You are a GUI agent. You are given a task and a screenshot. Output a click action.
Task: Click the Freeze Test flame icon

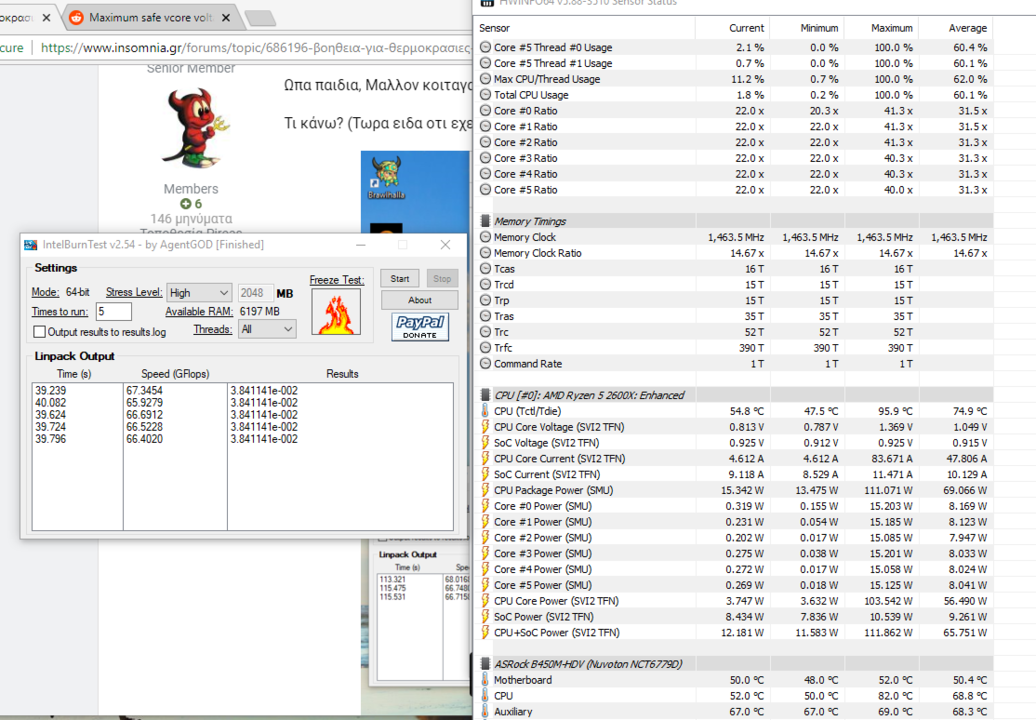(336, 312)
